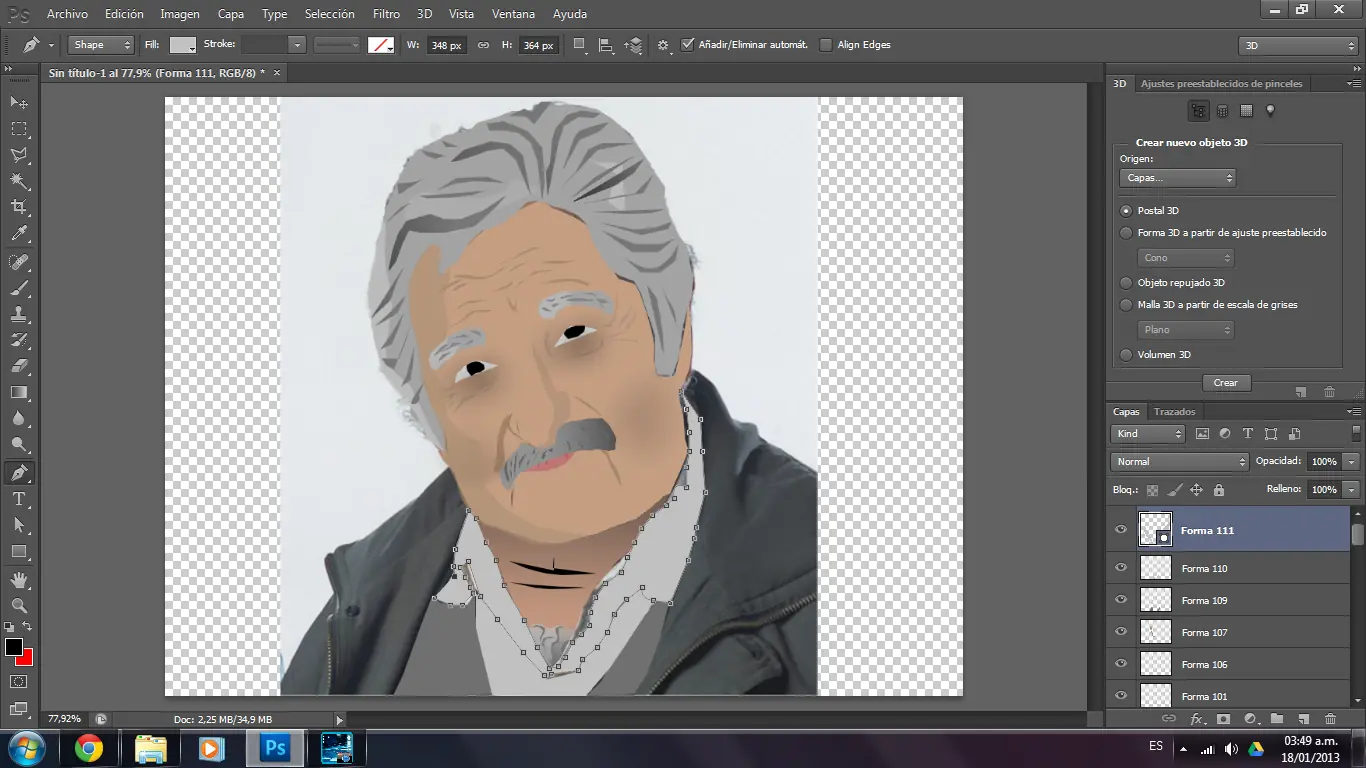Select the Eyedropper tool
Viewport: 1366px width, 768px height.
pyautogui.click(x=19, y=234)
